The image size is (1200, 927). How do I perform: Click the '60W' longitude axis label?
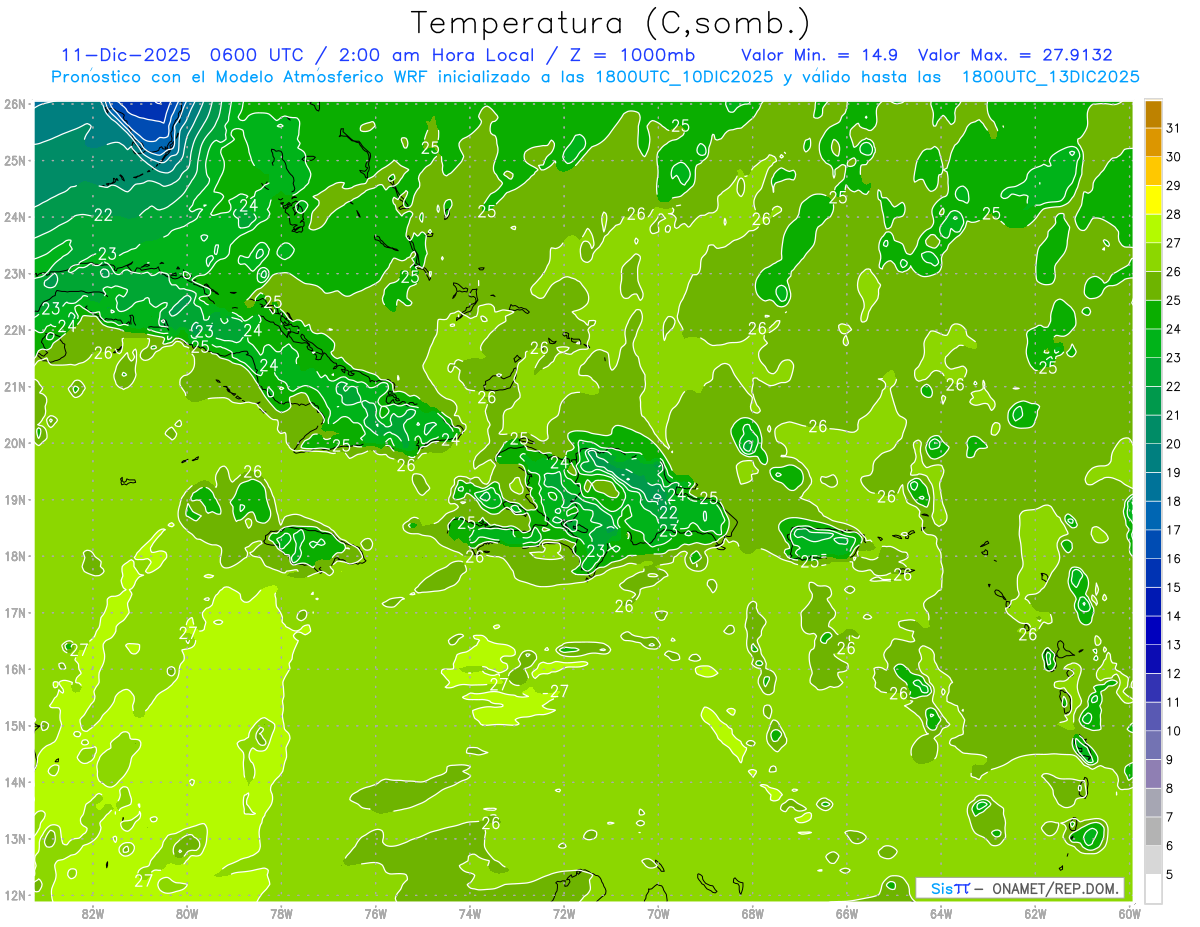1129,913
